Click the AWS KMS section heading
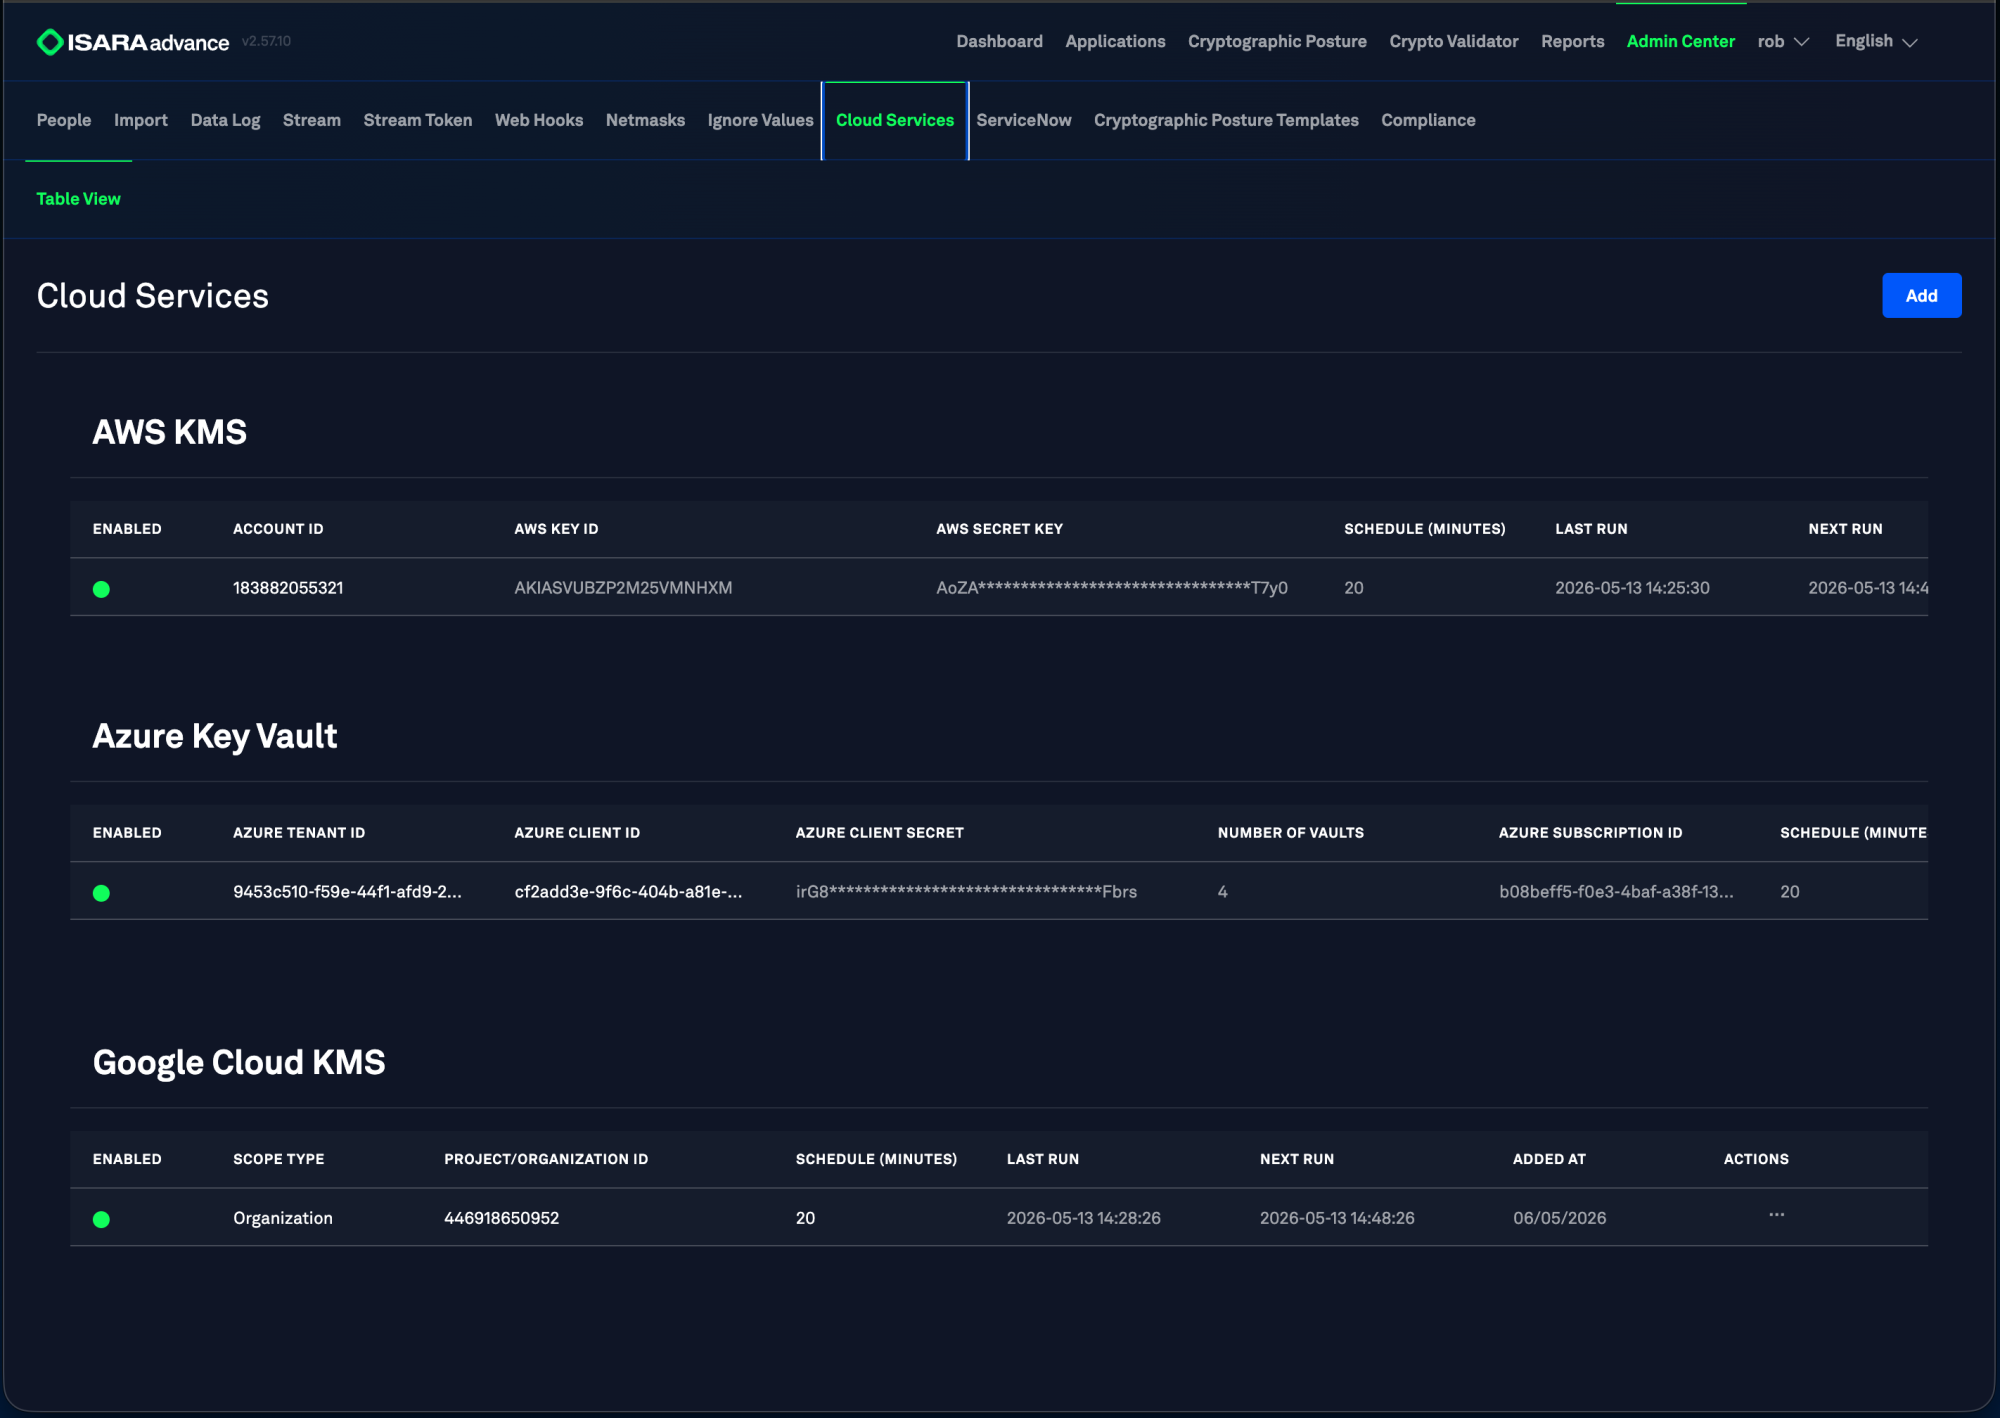This screenshot has height=1418, width=2000. tap(170, 432)
